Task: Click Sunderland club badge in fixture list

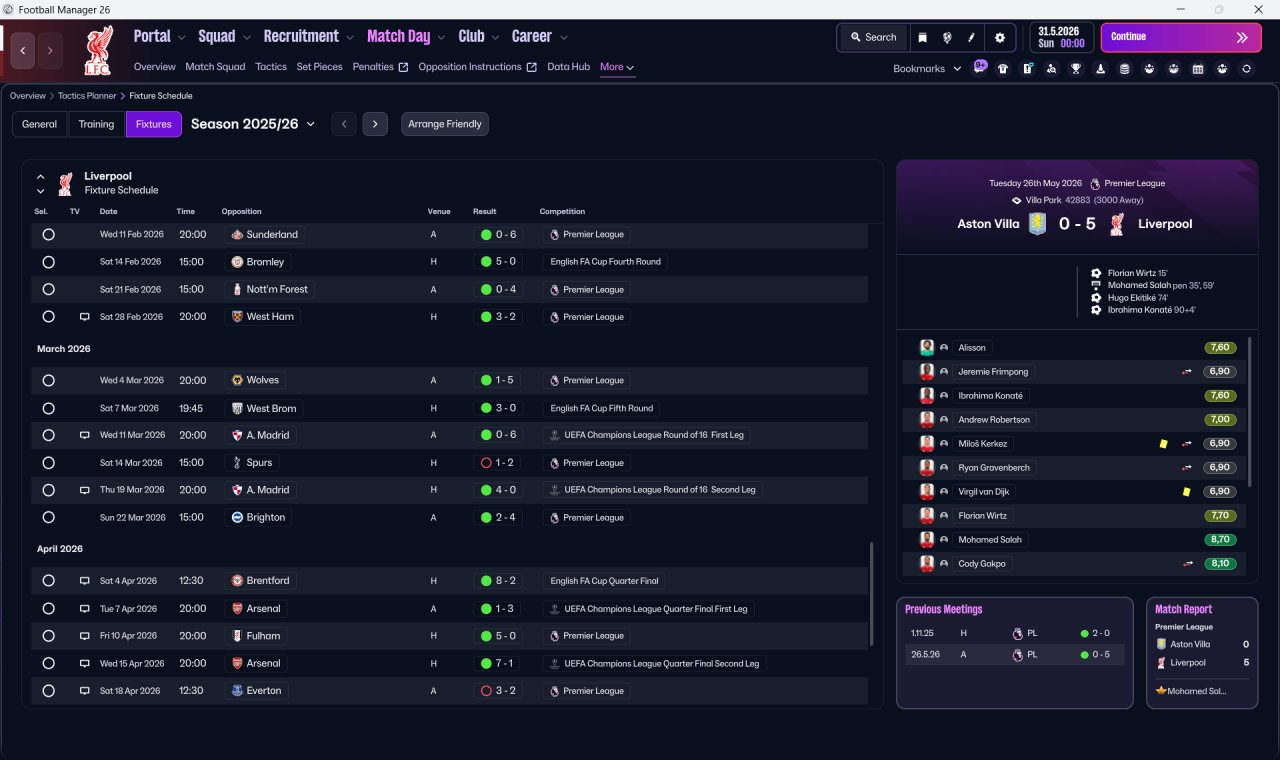Action: tap(237, 235)
